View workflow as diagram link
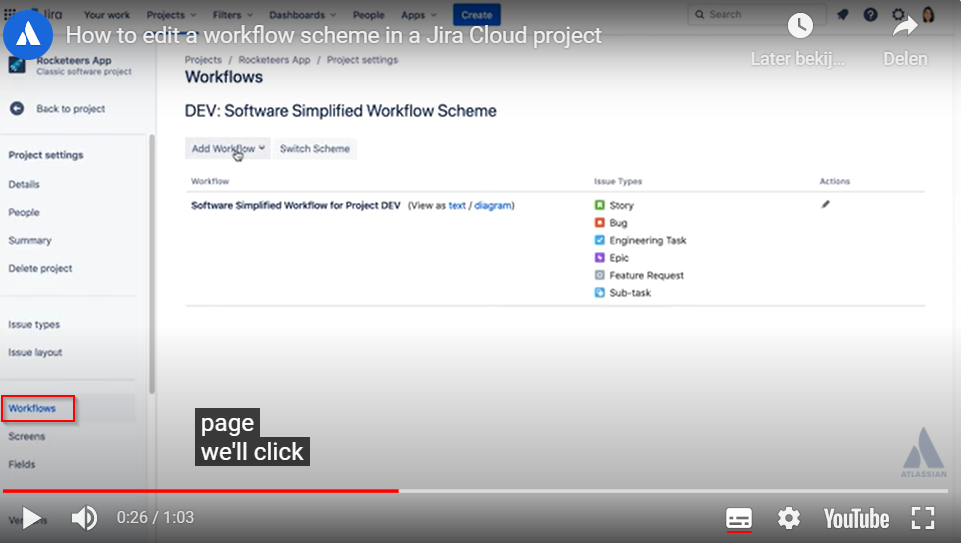The height and width of the screenshot is (548, 961). [x=493, y=205]
